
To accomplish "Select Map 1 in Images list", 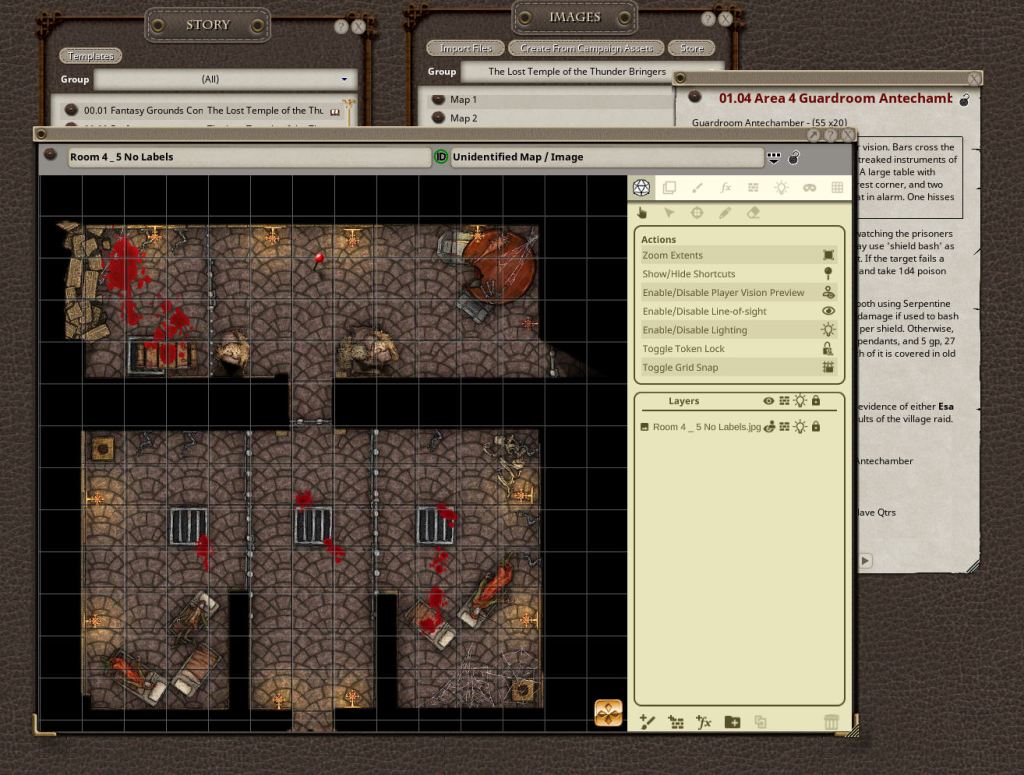I will [463, 100].
